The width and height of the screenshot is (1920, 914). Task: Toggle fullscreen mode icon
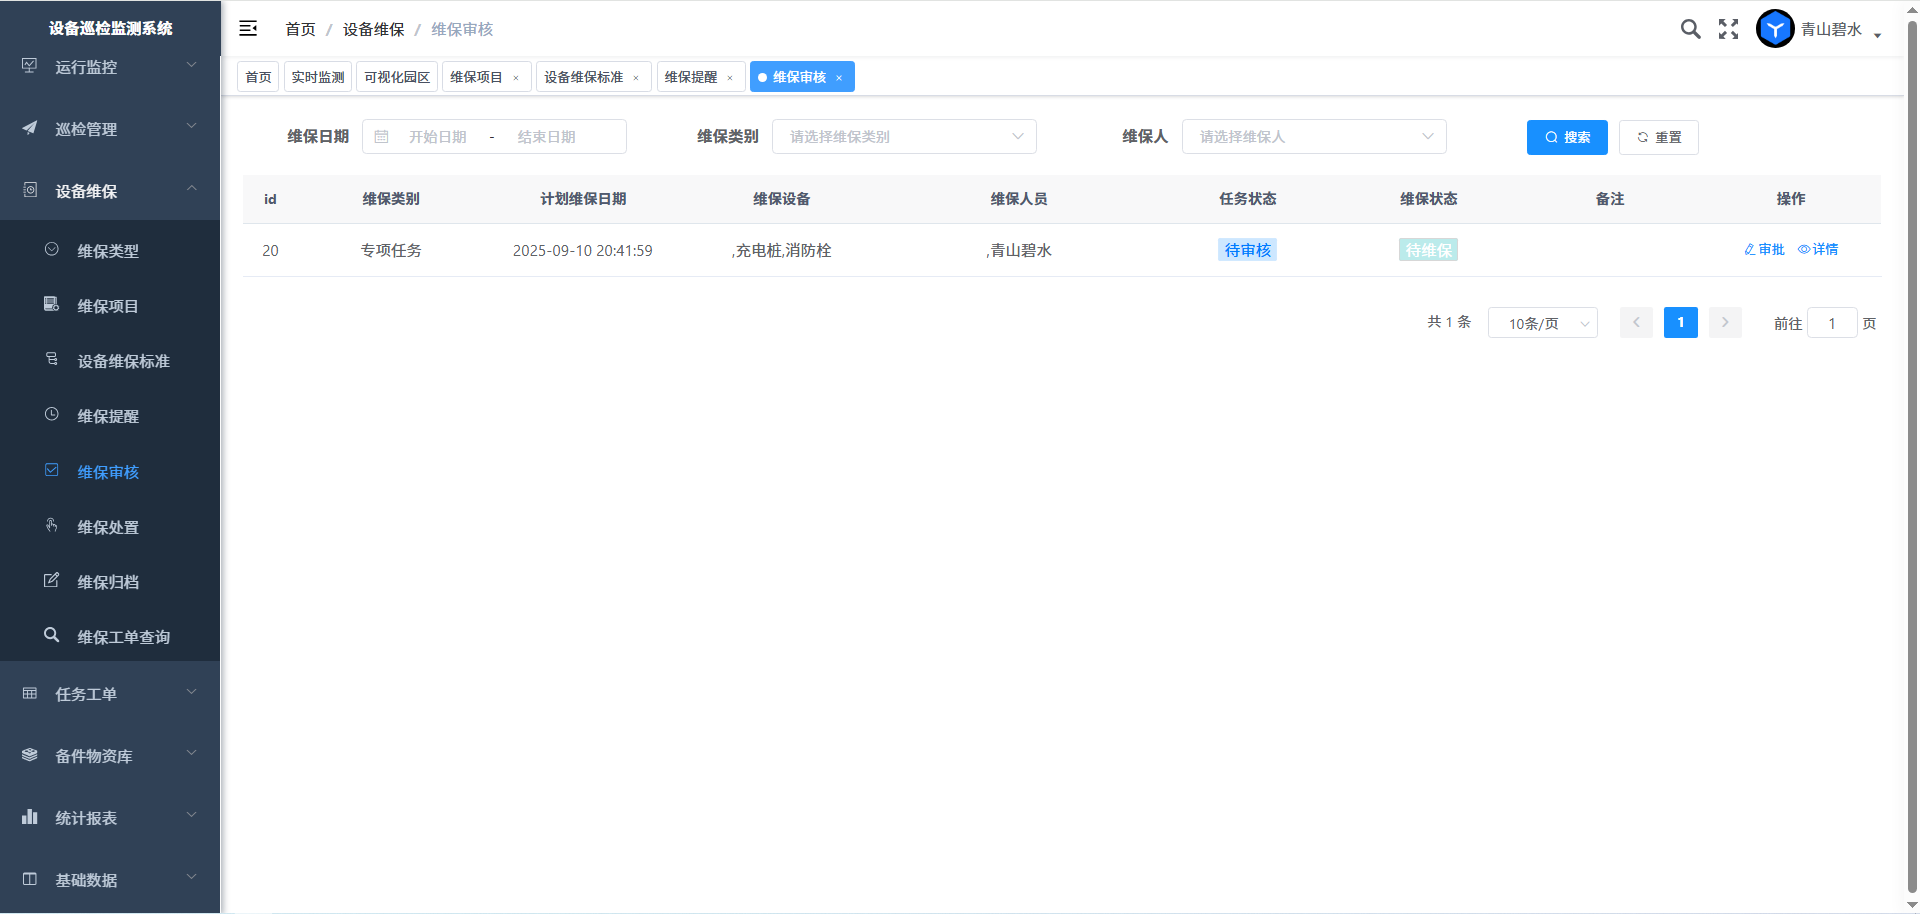1728,29
